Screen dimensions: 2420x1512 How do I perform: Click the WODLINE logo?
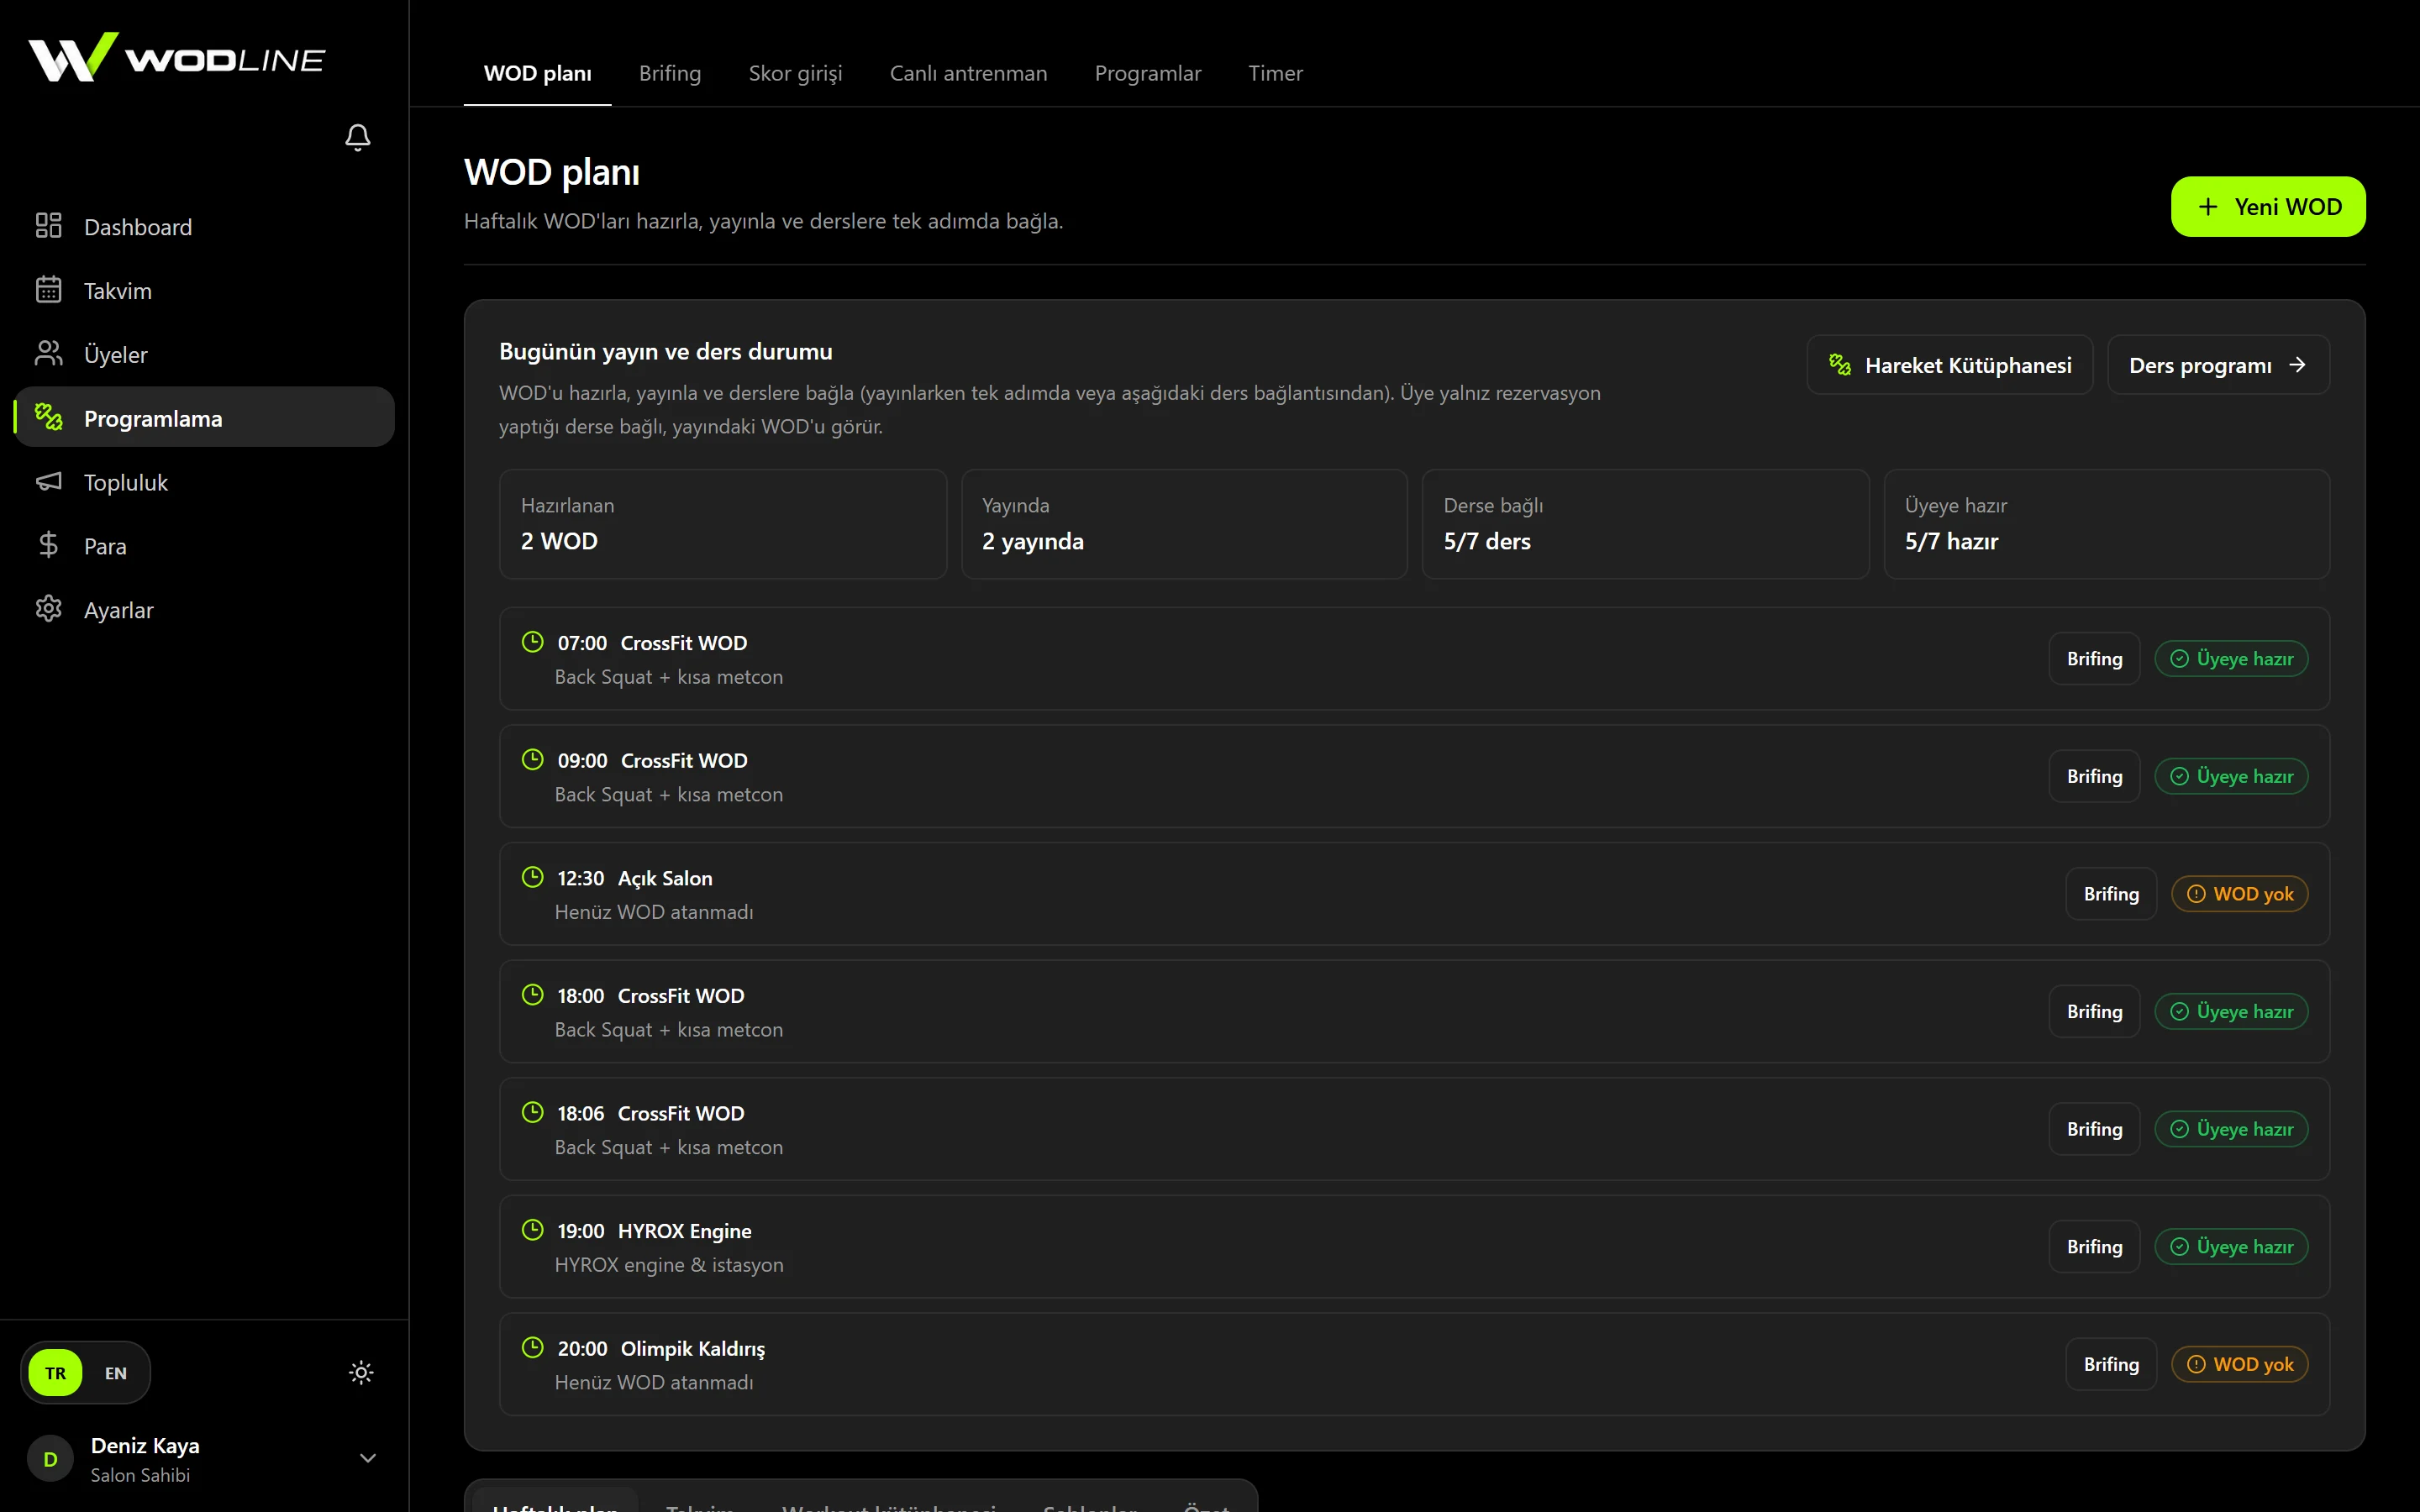(176, 57)
